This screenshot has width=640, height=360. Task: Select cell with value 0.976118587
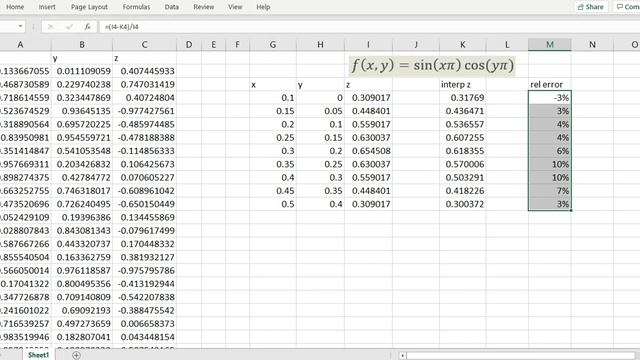(x=82, y=271)
